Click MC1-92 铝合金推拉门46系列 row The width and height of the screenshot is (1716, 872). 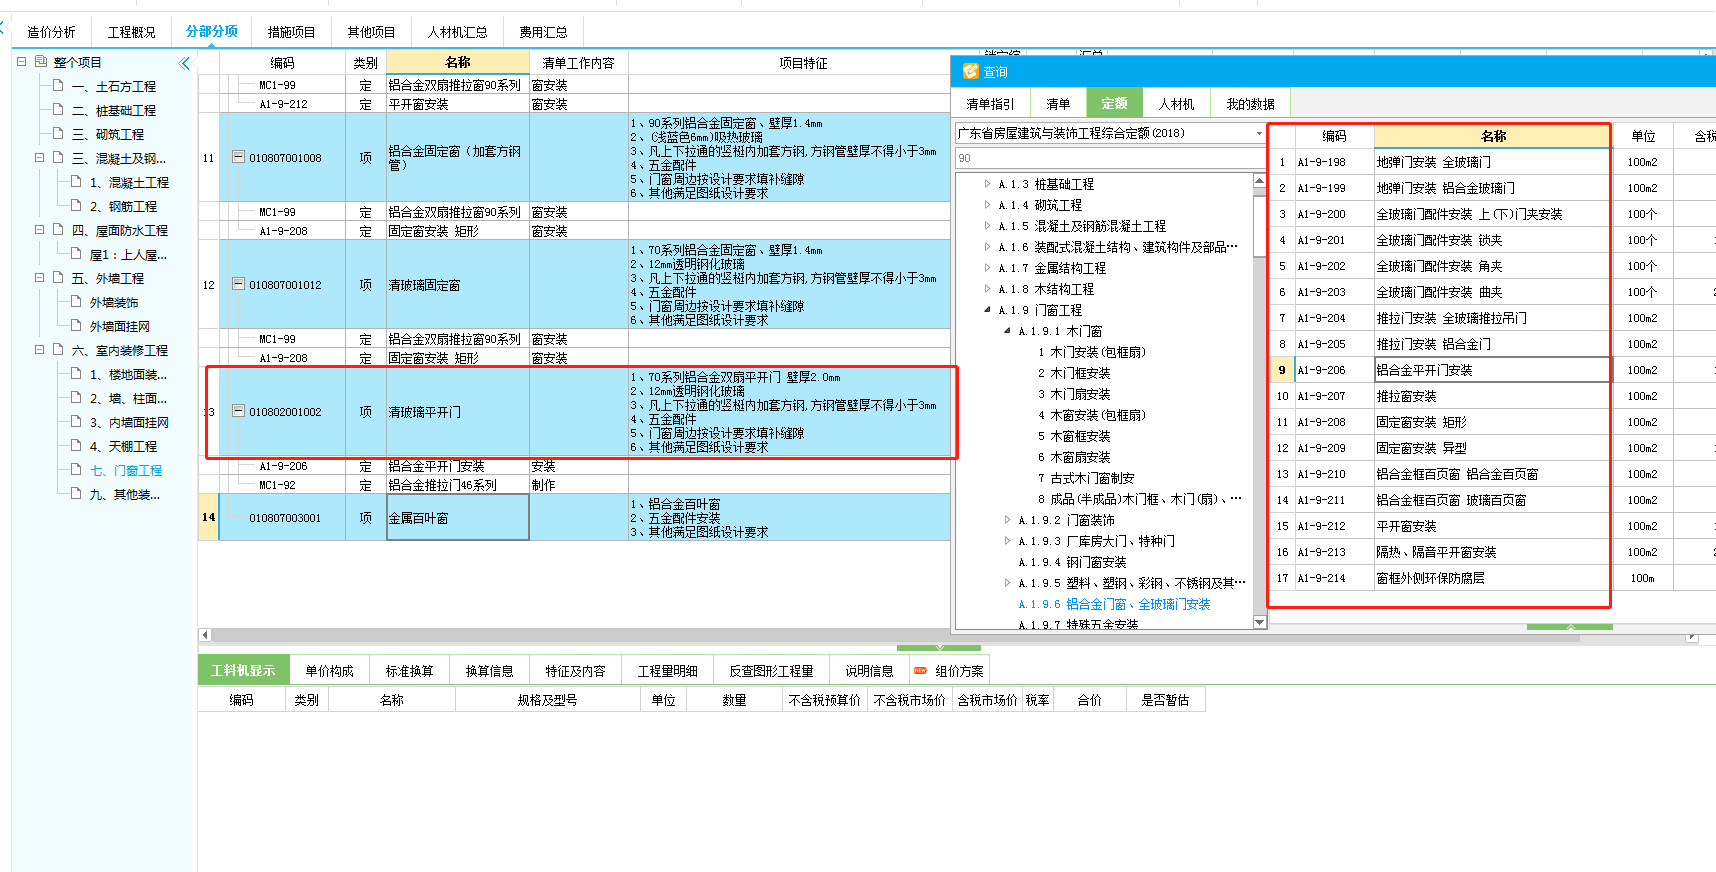[x=575, y=485]
